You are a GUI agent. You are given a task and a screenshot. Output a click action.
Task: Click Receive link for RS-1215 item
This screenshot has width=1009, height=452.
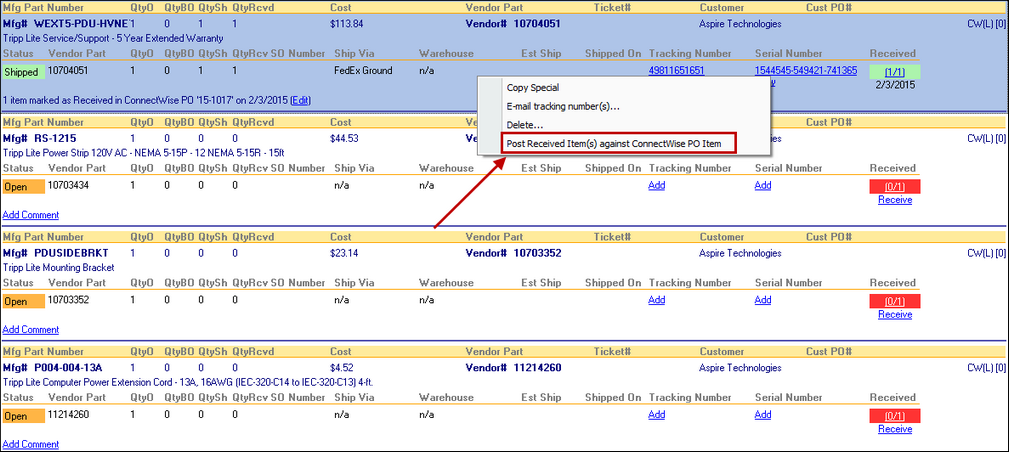click(894, 200)
